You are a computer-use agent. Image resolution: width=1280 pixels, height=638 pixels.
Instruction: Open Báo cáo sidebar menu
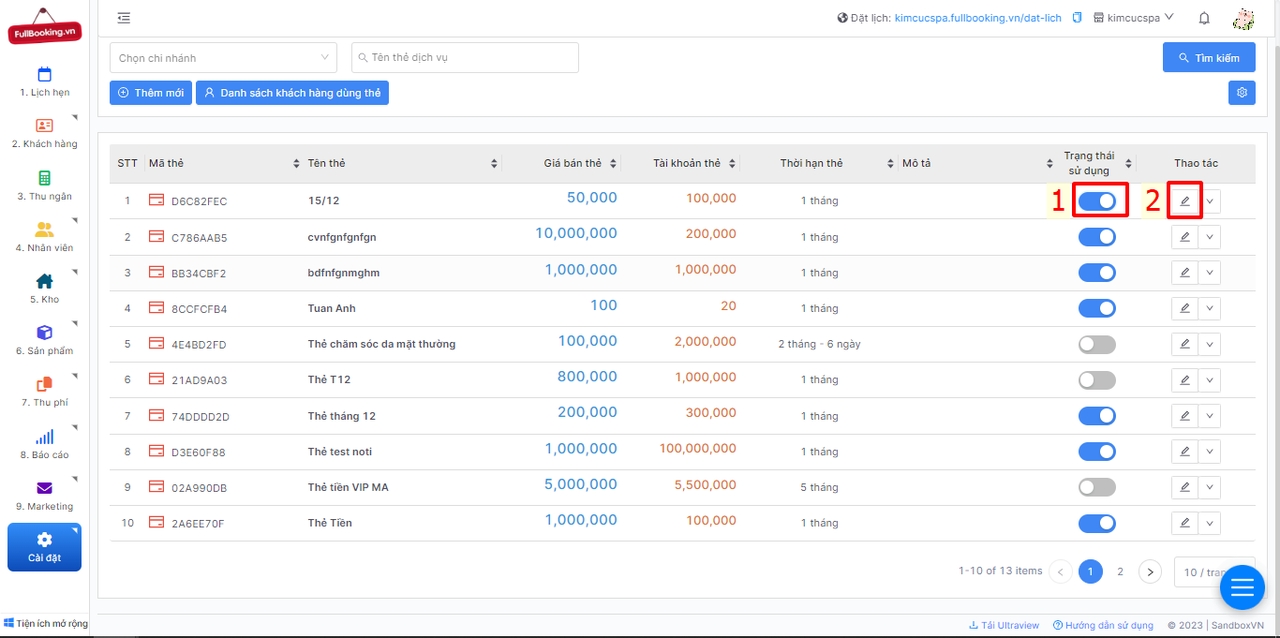(44, 444)
